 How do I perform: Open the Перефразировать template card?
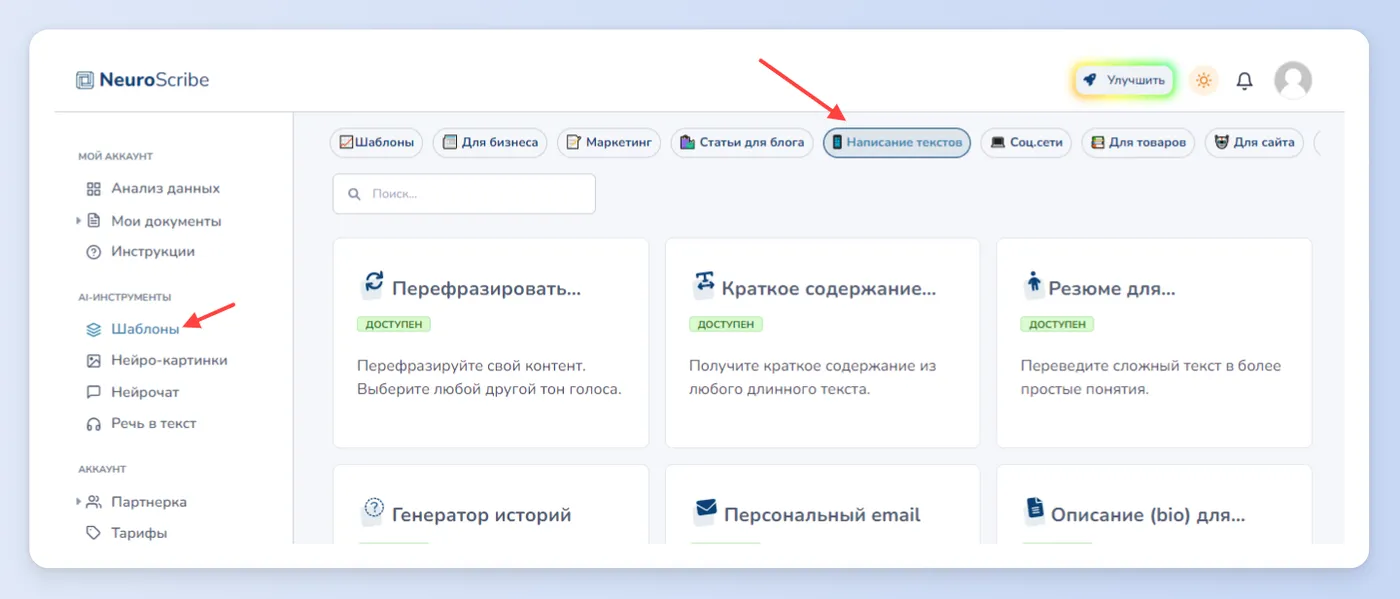490,343
